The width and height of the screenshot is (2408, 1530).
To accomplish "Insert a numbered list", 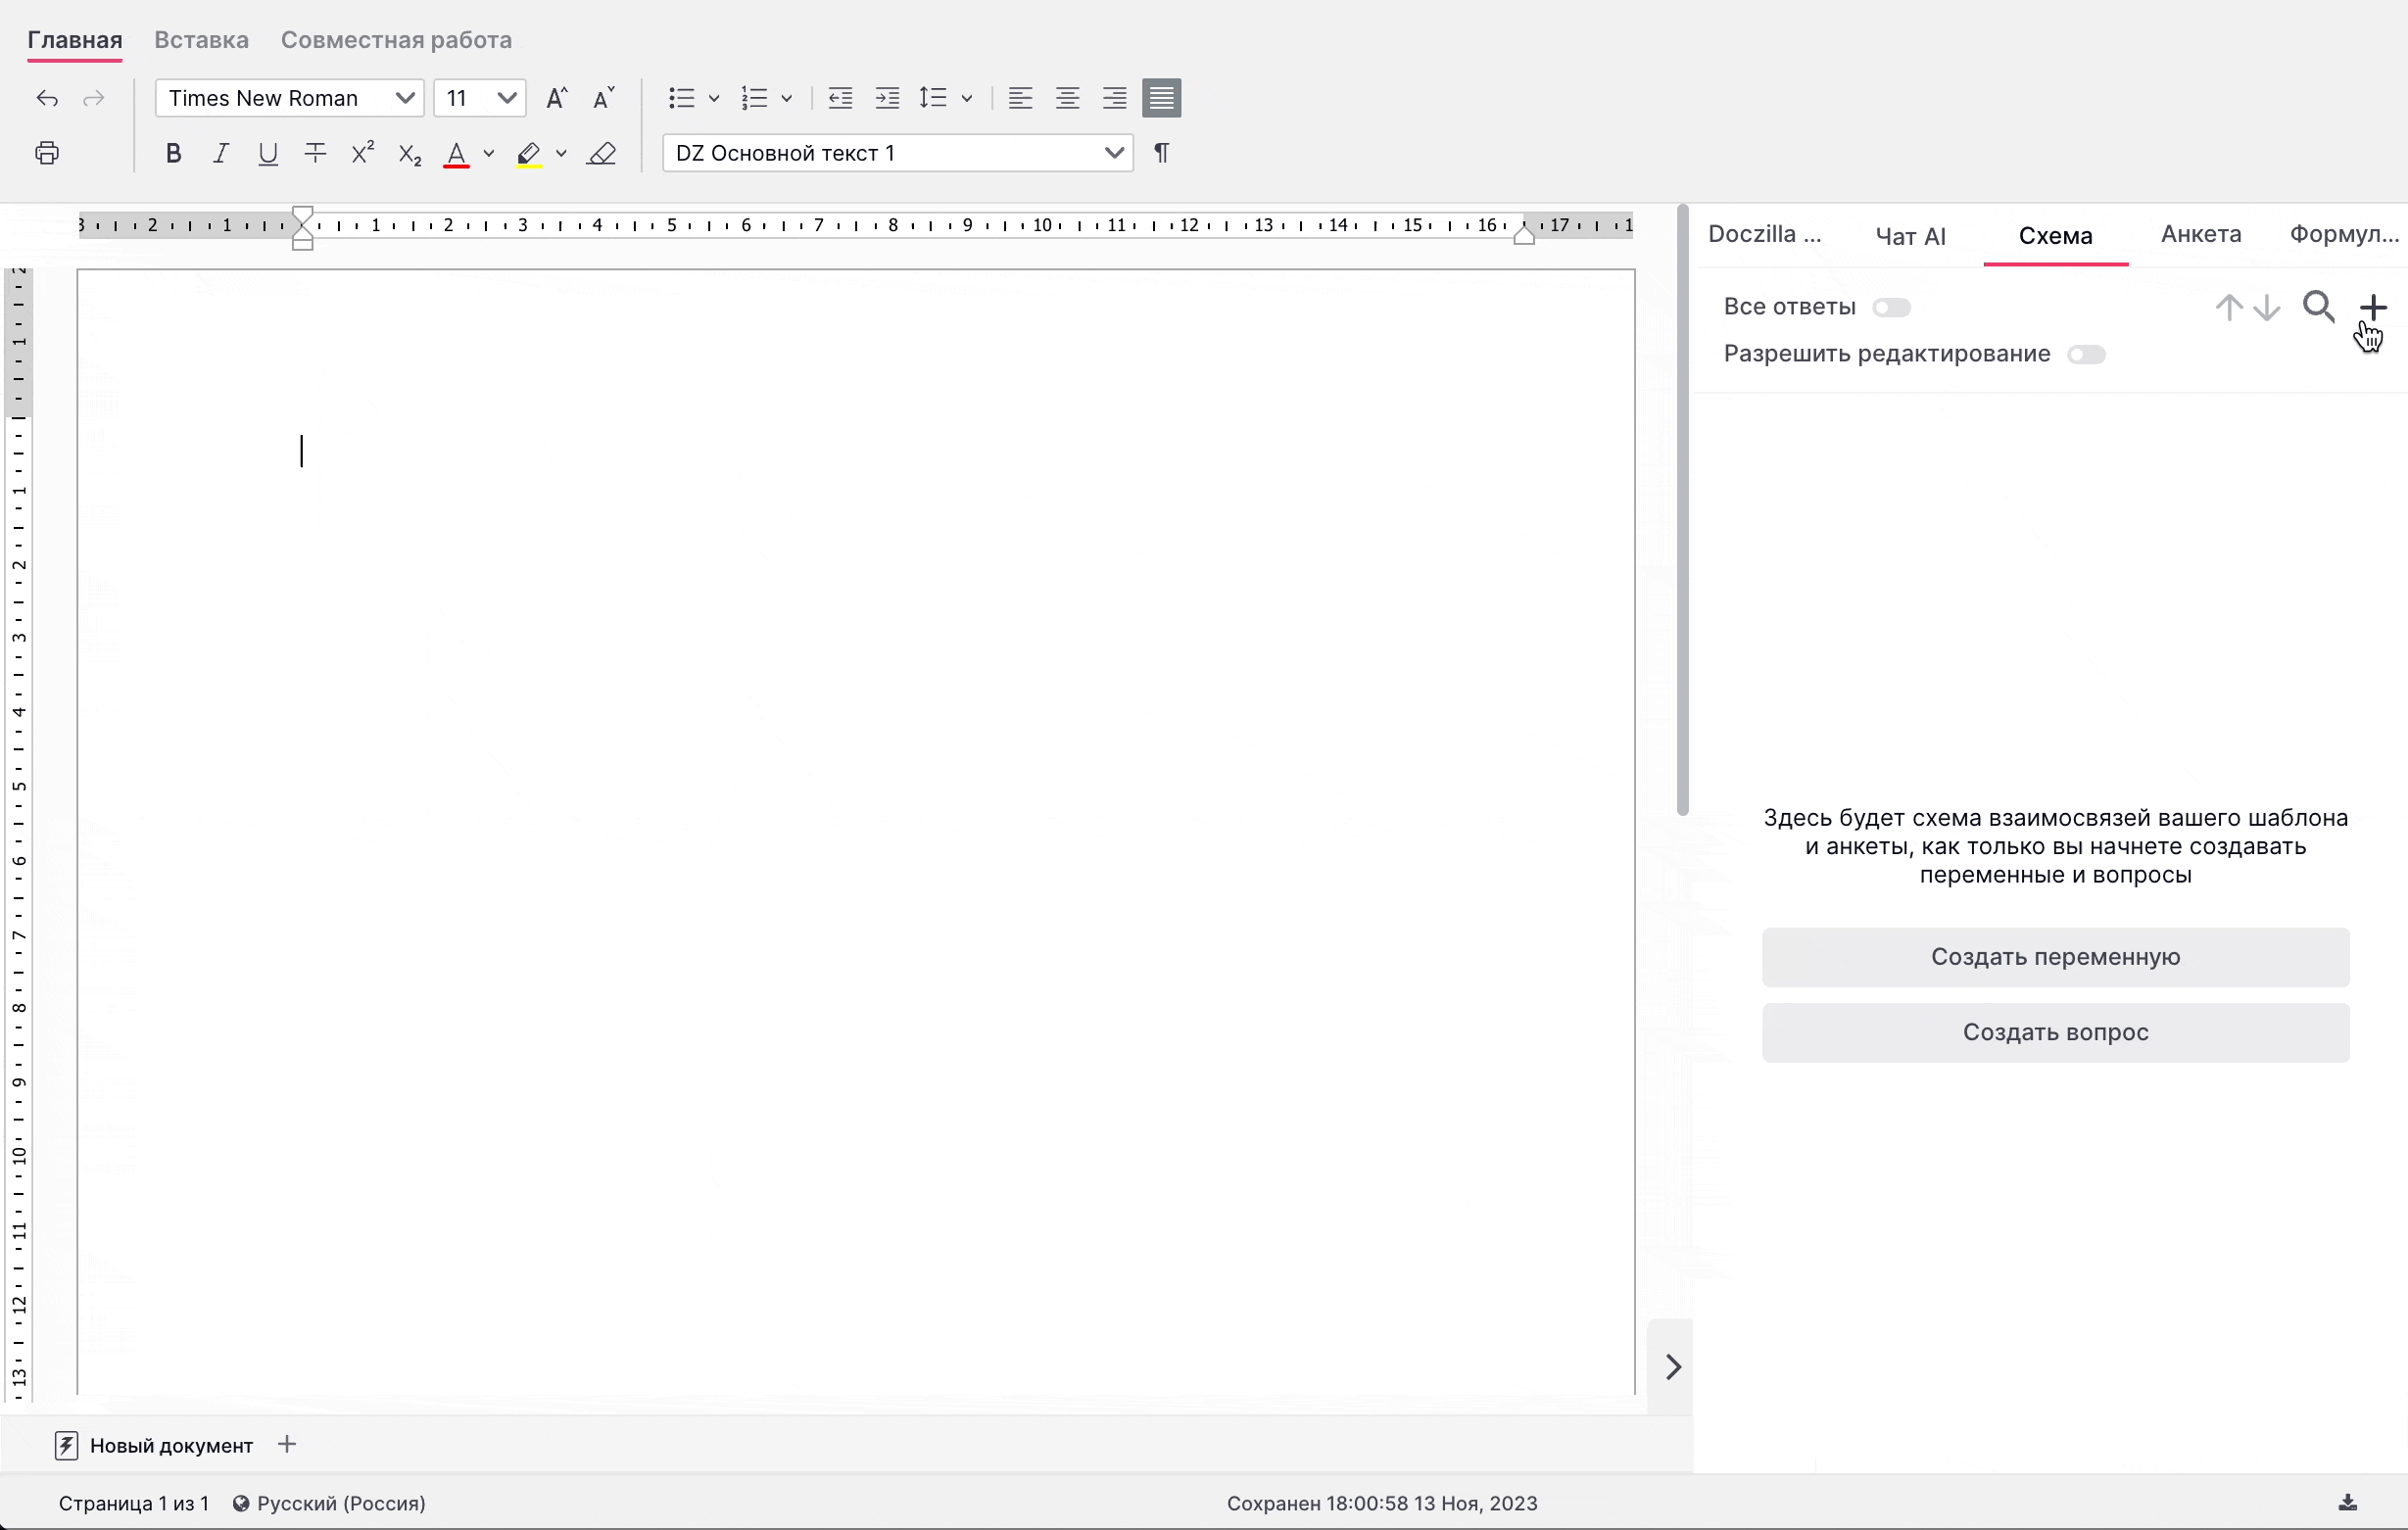I will pyautogui.click(x=754, y=98).
